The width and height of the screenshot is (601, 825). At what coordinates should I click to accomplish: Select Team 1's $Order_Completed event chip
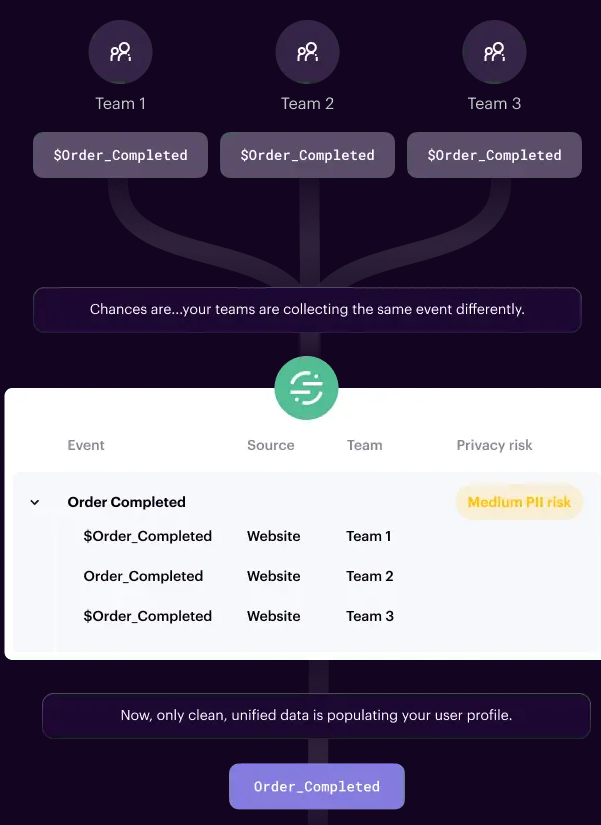(121, 155)
